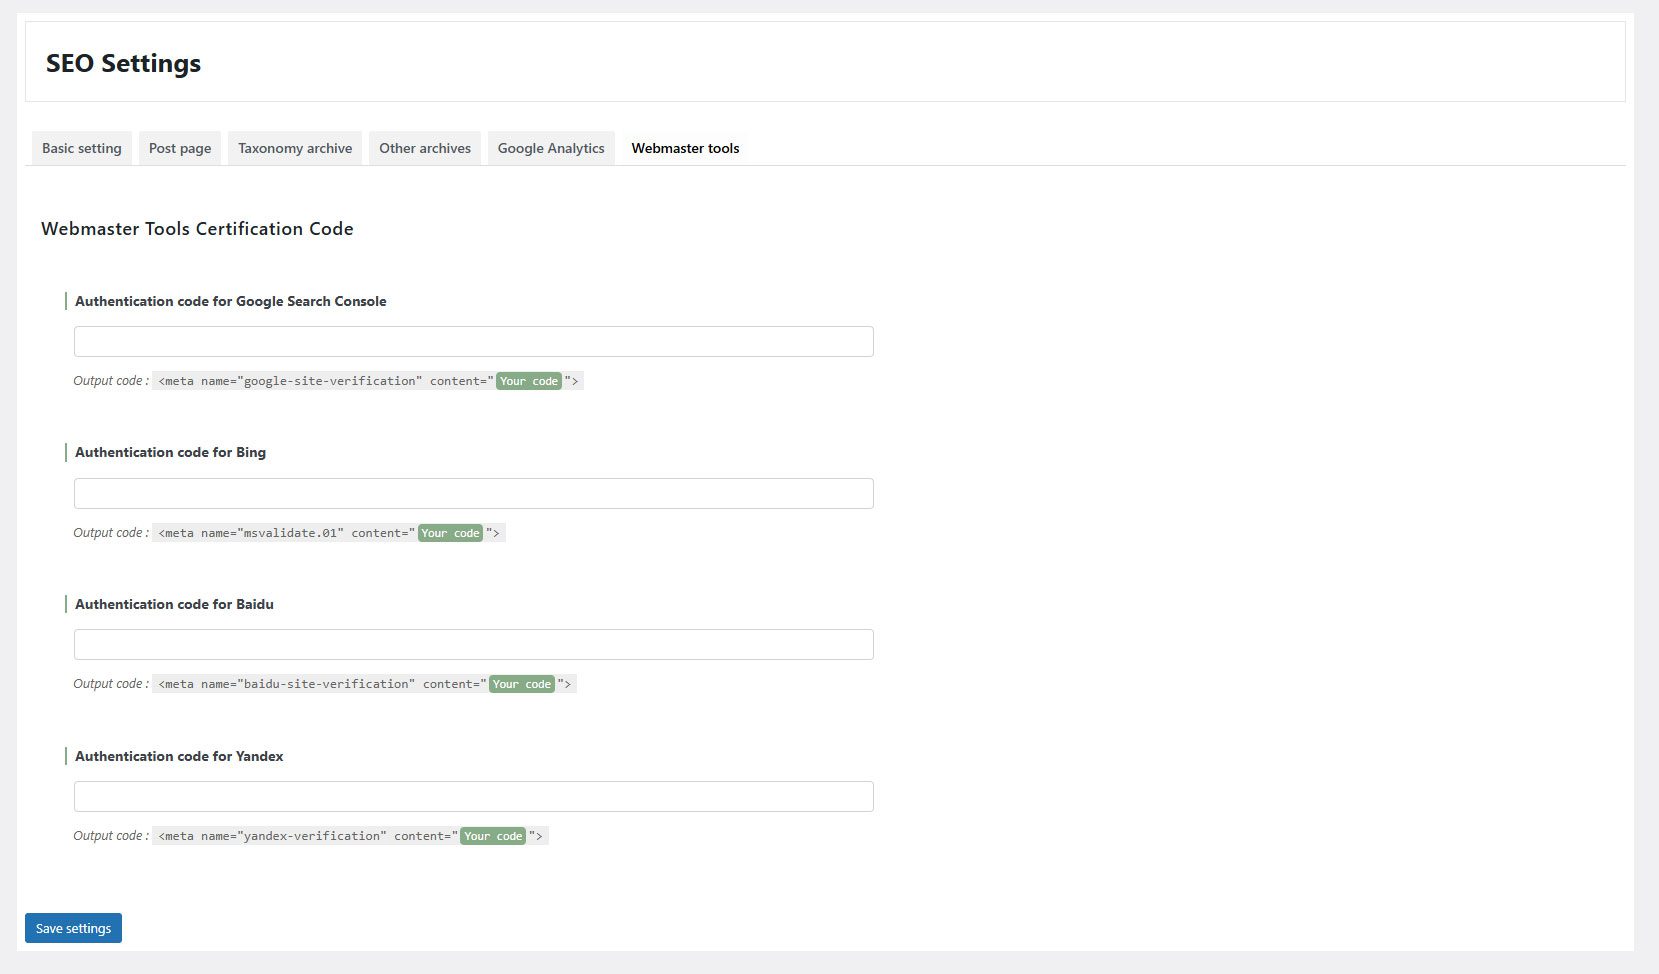Image resolution: width=1659 pixels, height=974 pixels.
Task: Select the Taxonomy archive tab
Action: 295,148
